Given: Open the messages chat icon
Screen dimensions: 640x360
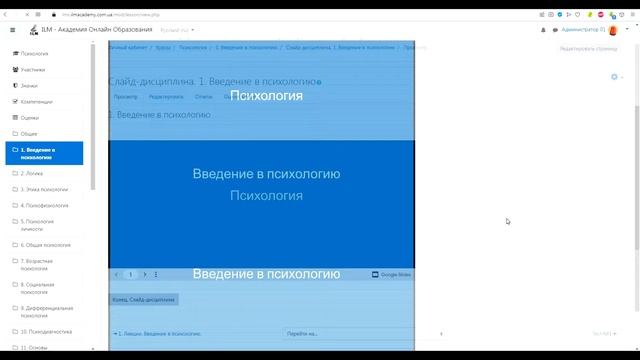Looking at the screenshot, I should (x=555, y=30).
